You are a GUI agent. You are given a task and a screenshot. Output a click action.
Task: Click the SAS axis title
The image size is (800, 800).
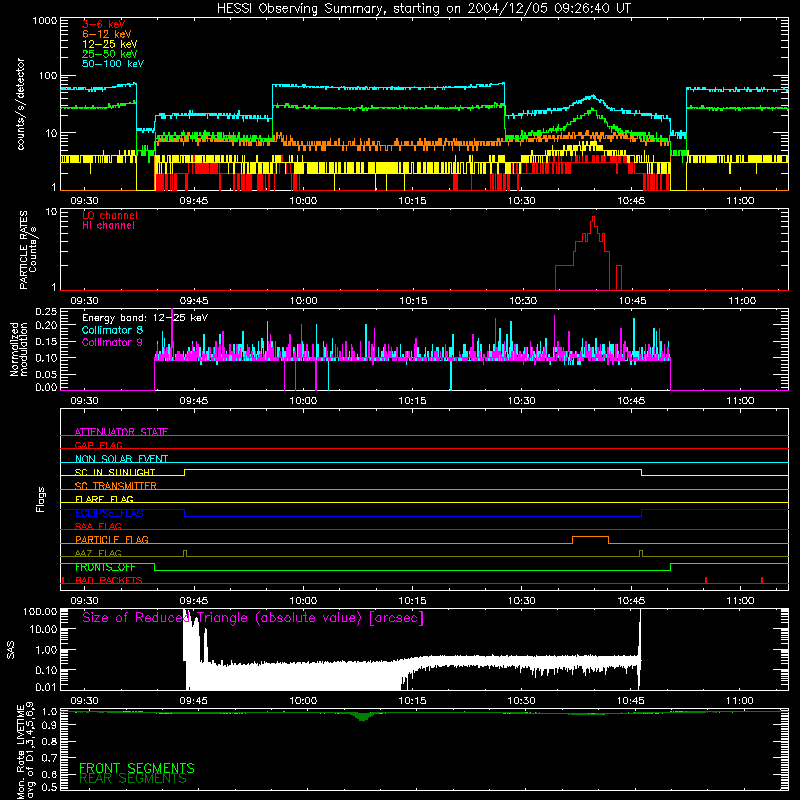(11, 650)
